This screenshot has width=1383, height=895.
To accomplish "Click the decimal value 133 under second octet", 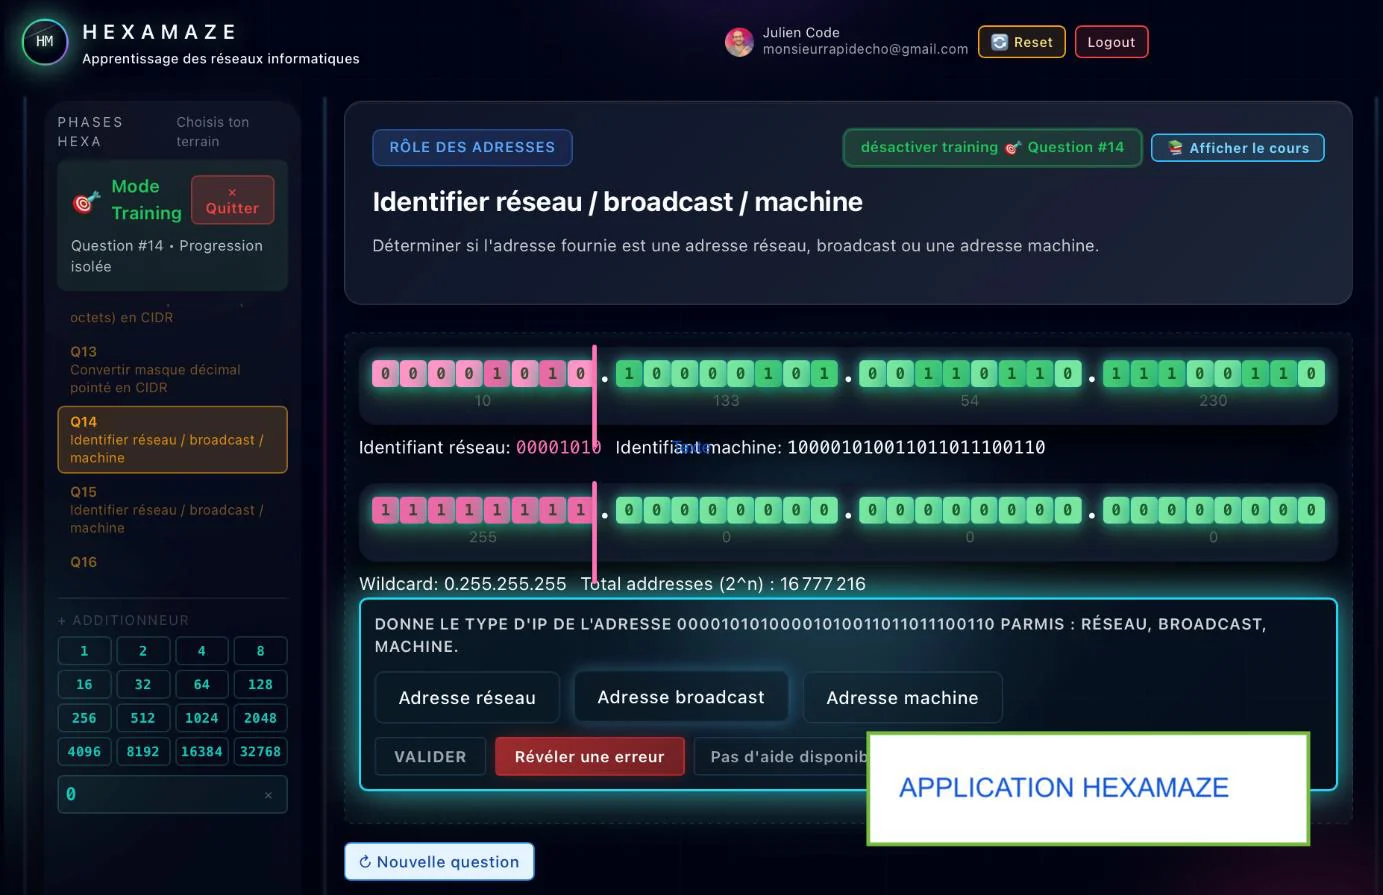I will [726, 401].
